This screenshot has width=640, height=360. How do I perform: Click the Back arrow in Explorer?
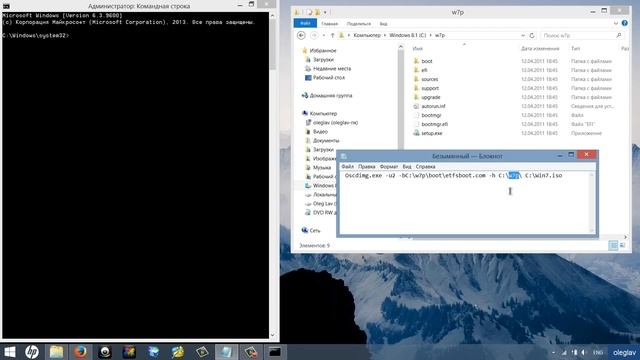point(301,36)
